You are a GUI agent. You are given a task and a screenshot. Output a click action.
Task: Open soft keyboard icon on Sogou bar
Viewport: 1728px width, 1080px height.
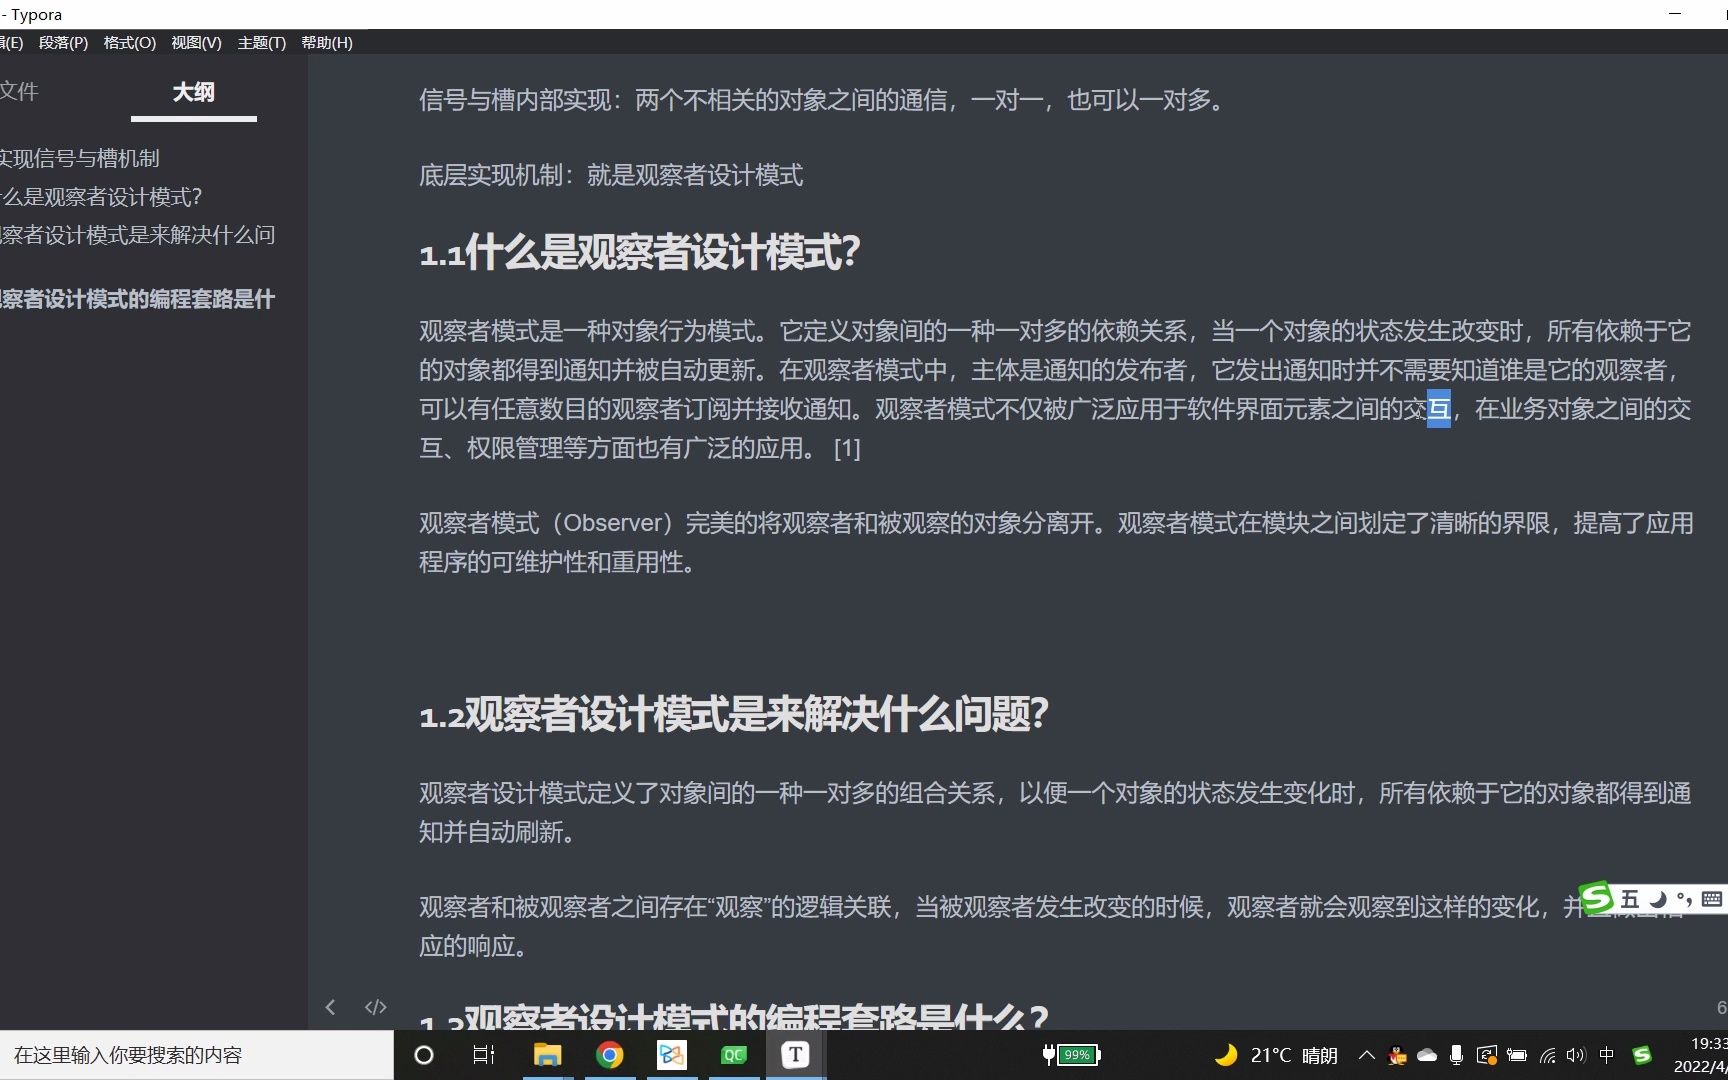click(1712, 899)
